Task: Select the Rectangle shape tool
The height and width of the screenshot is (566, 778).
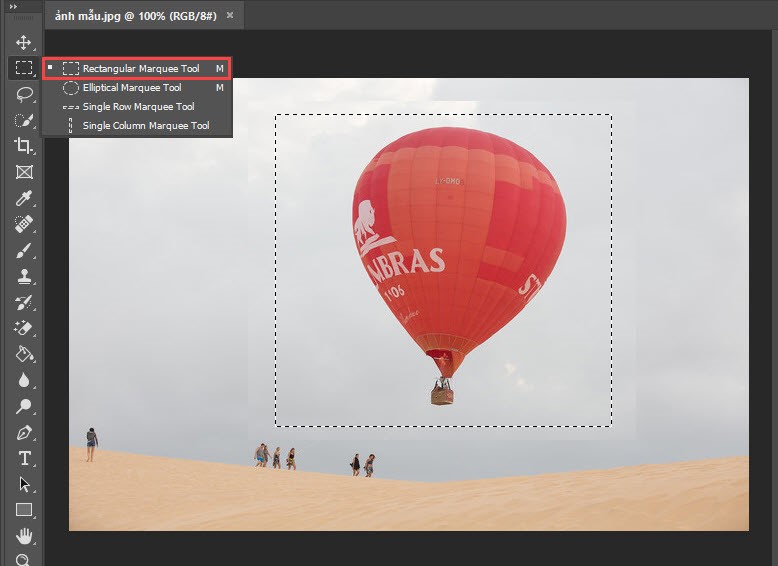Action: (23, 510)
